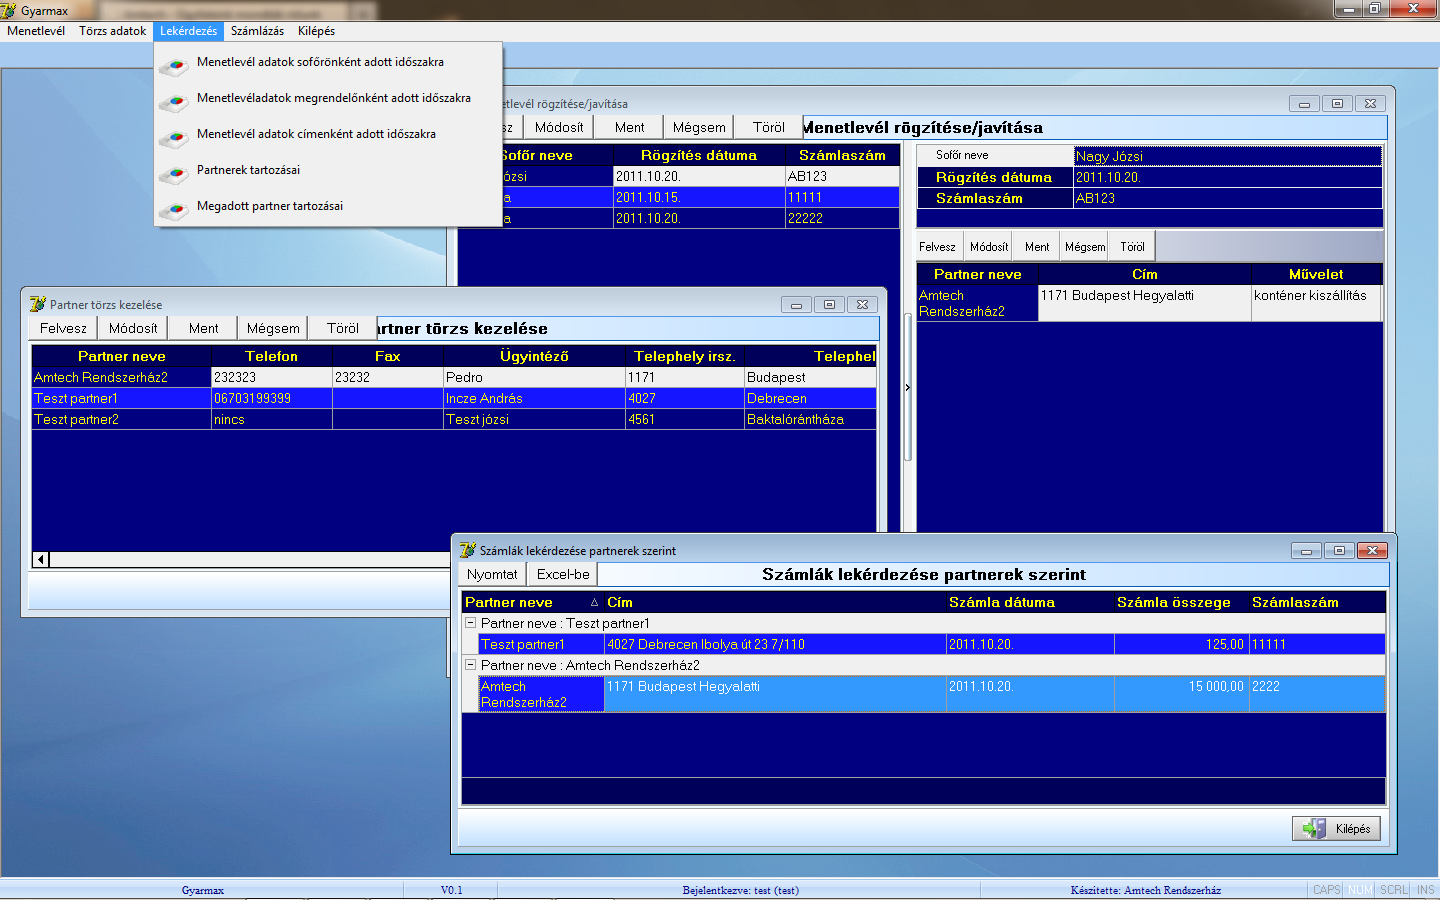Click the splitter arrow between the Menetlevél panels

(908, 387)
